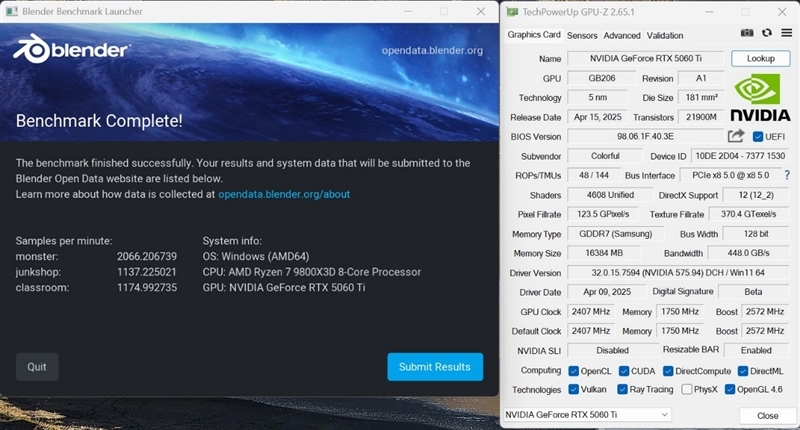Click the Quit button
The image size is (800, 430).
click(x=37, y=367)
